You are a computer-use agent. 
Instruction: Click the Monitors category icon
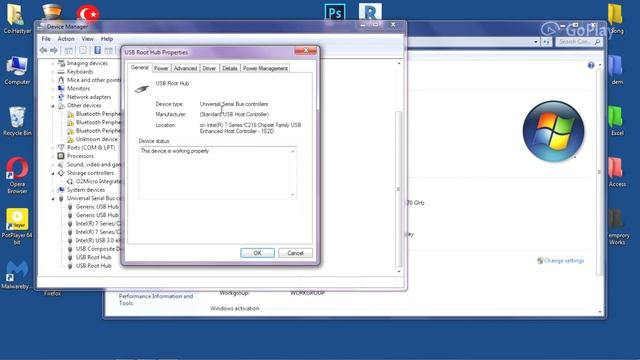pyautogui.click(x=61, y=89)
